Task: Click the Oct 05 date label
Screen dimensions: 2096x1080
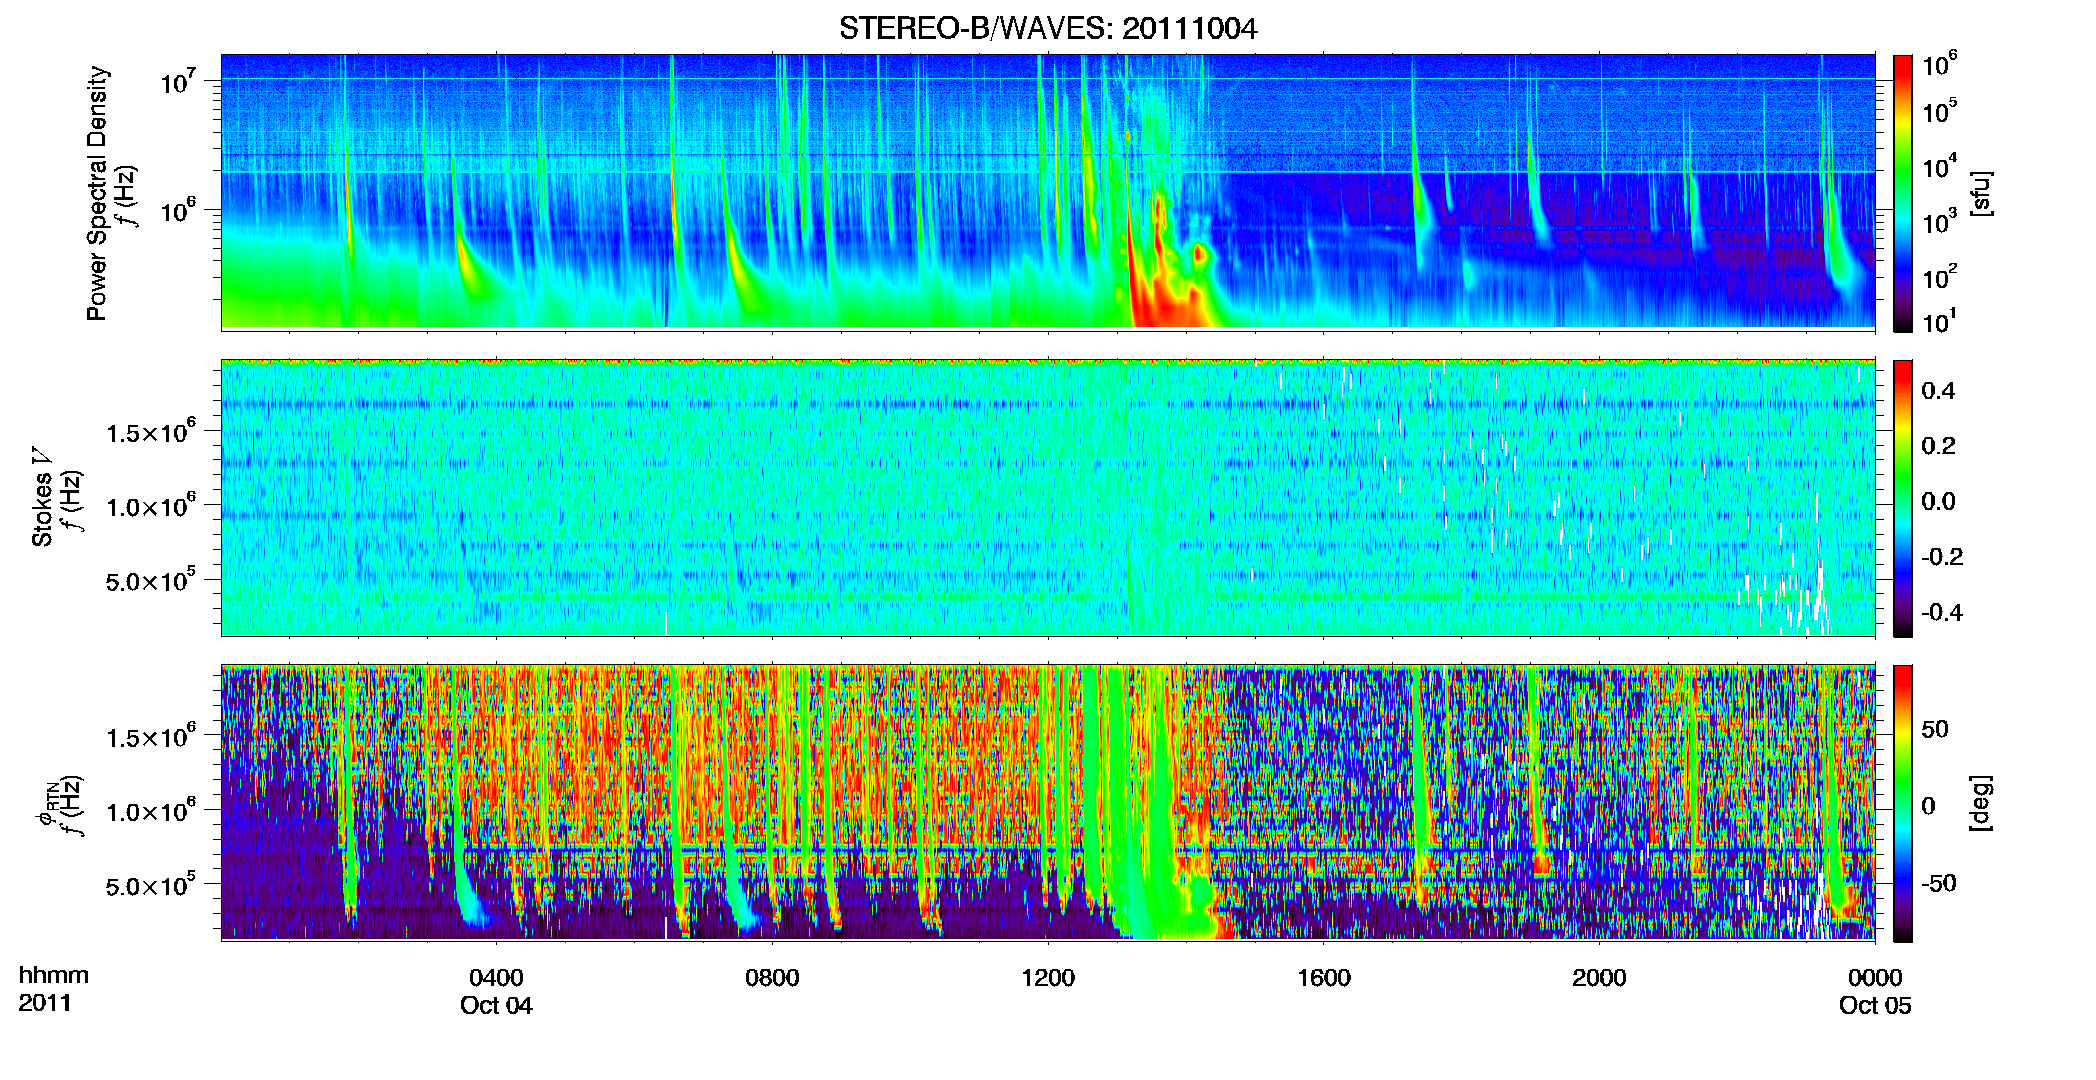Action: (x=1875, y=1006)
